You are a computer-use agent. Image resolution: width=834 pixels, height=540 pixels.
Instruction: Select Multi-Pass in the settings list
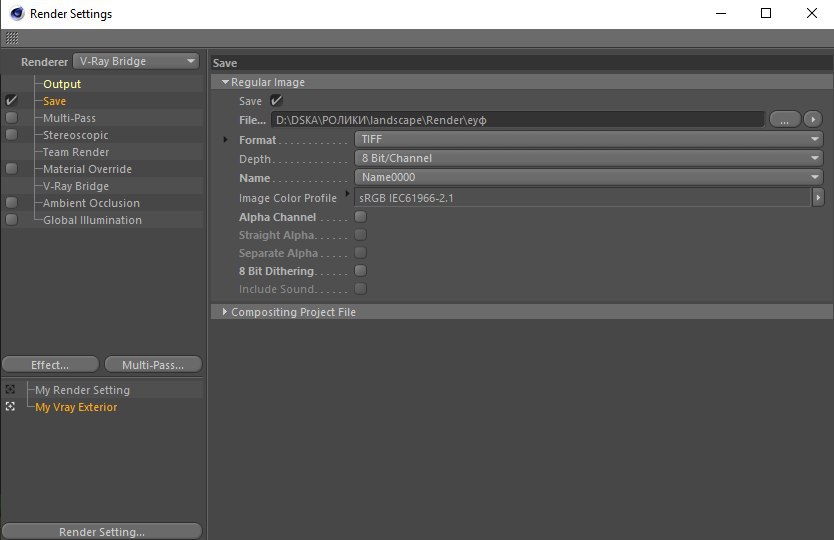(69, 118)
